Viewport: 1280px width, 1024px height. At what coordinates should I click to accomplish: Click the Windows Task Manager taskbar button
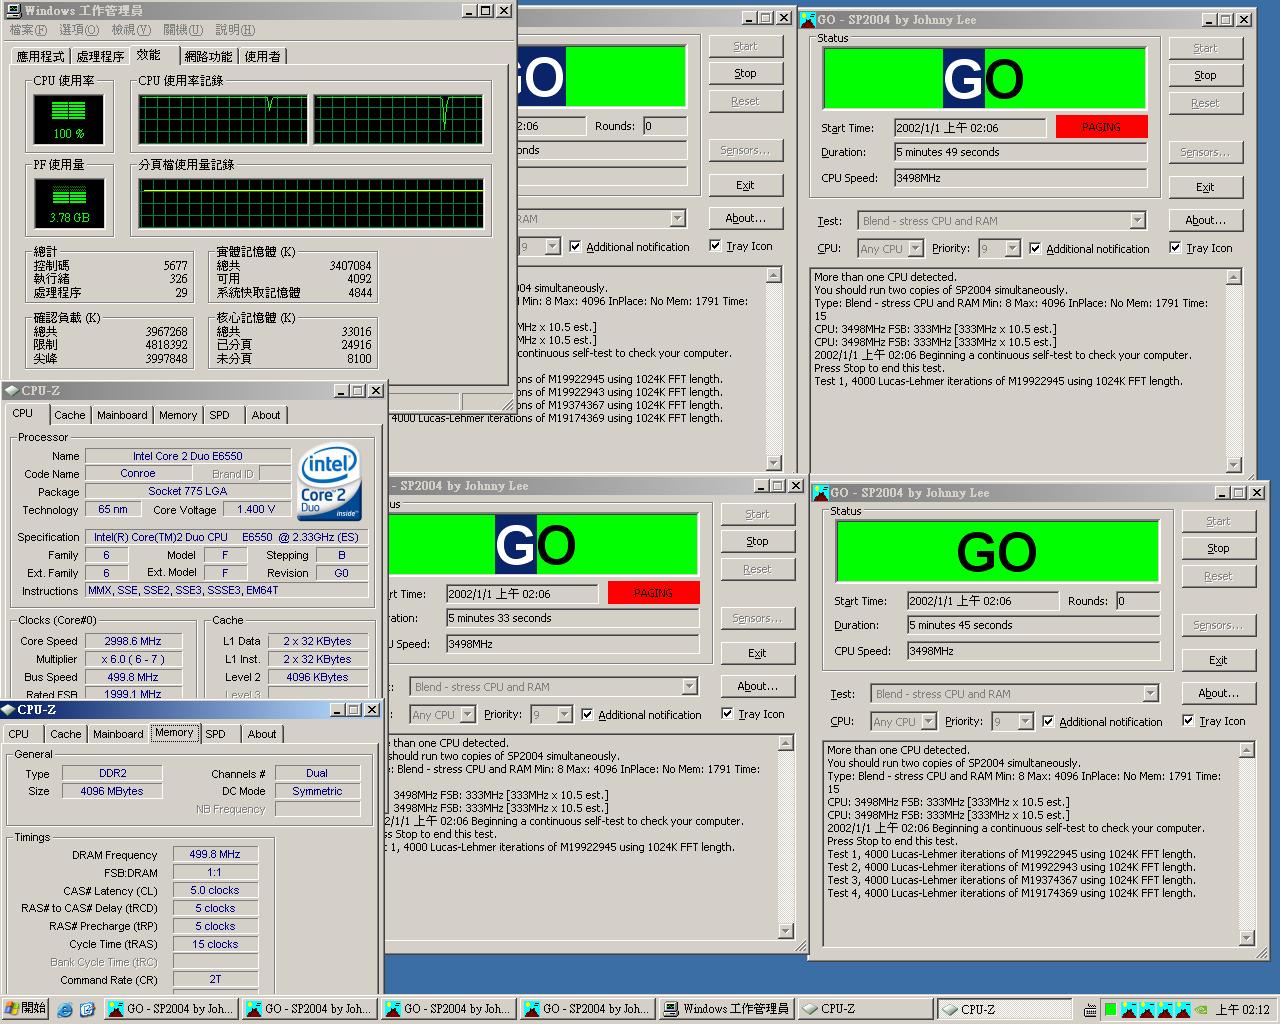(x=726, y=1009)
